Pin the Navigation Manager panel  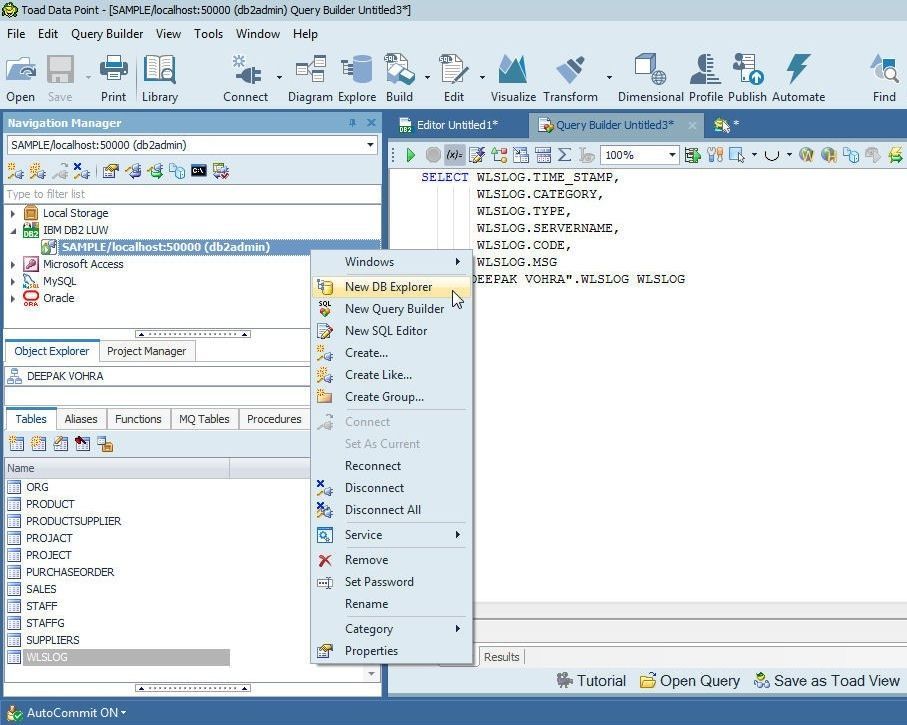coord(352,123)
